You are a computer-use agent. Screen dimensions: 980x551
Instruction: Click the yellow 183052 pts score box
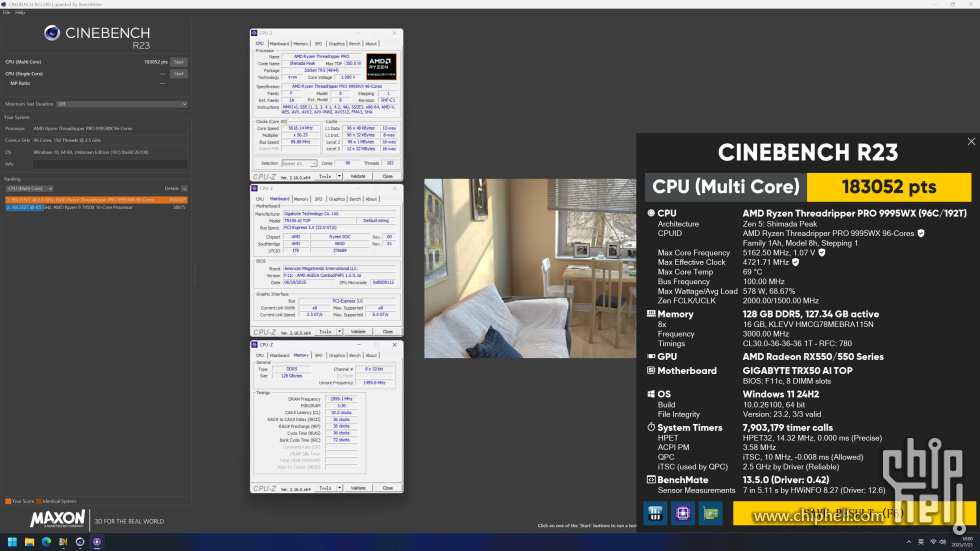coord(889,187)
